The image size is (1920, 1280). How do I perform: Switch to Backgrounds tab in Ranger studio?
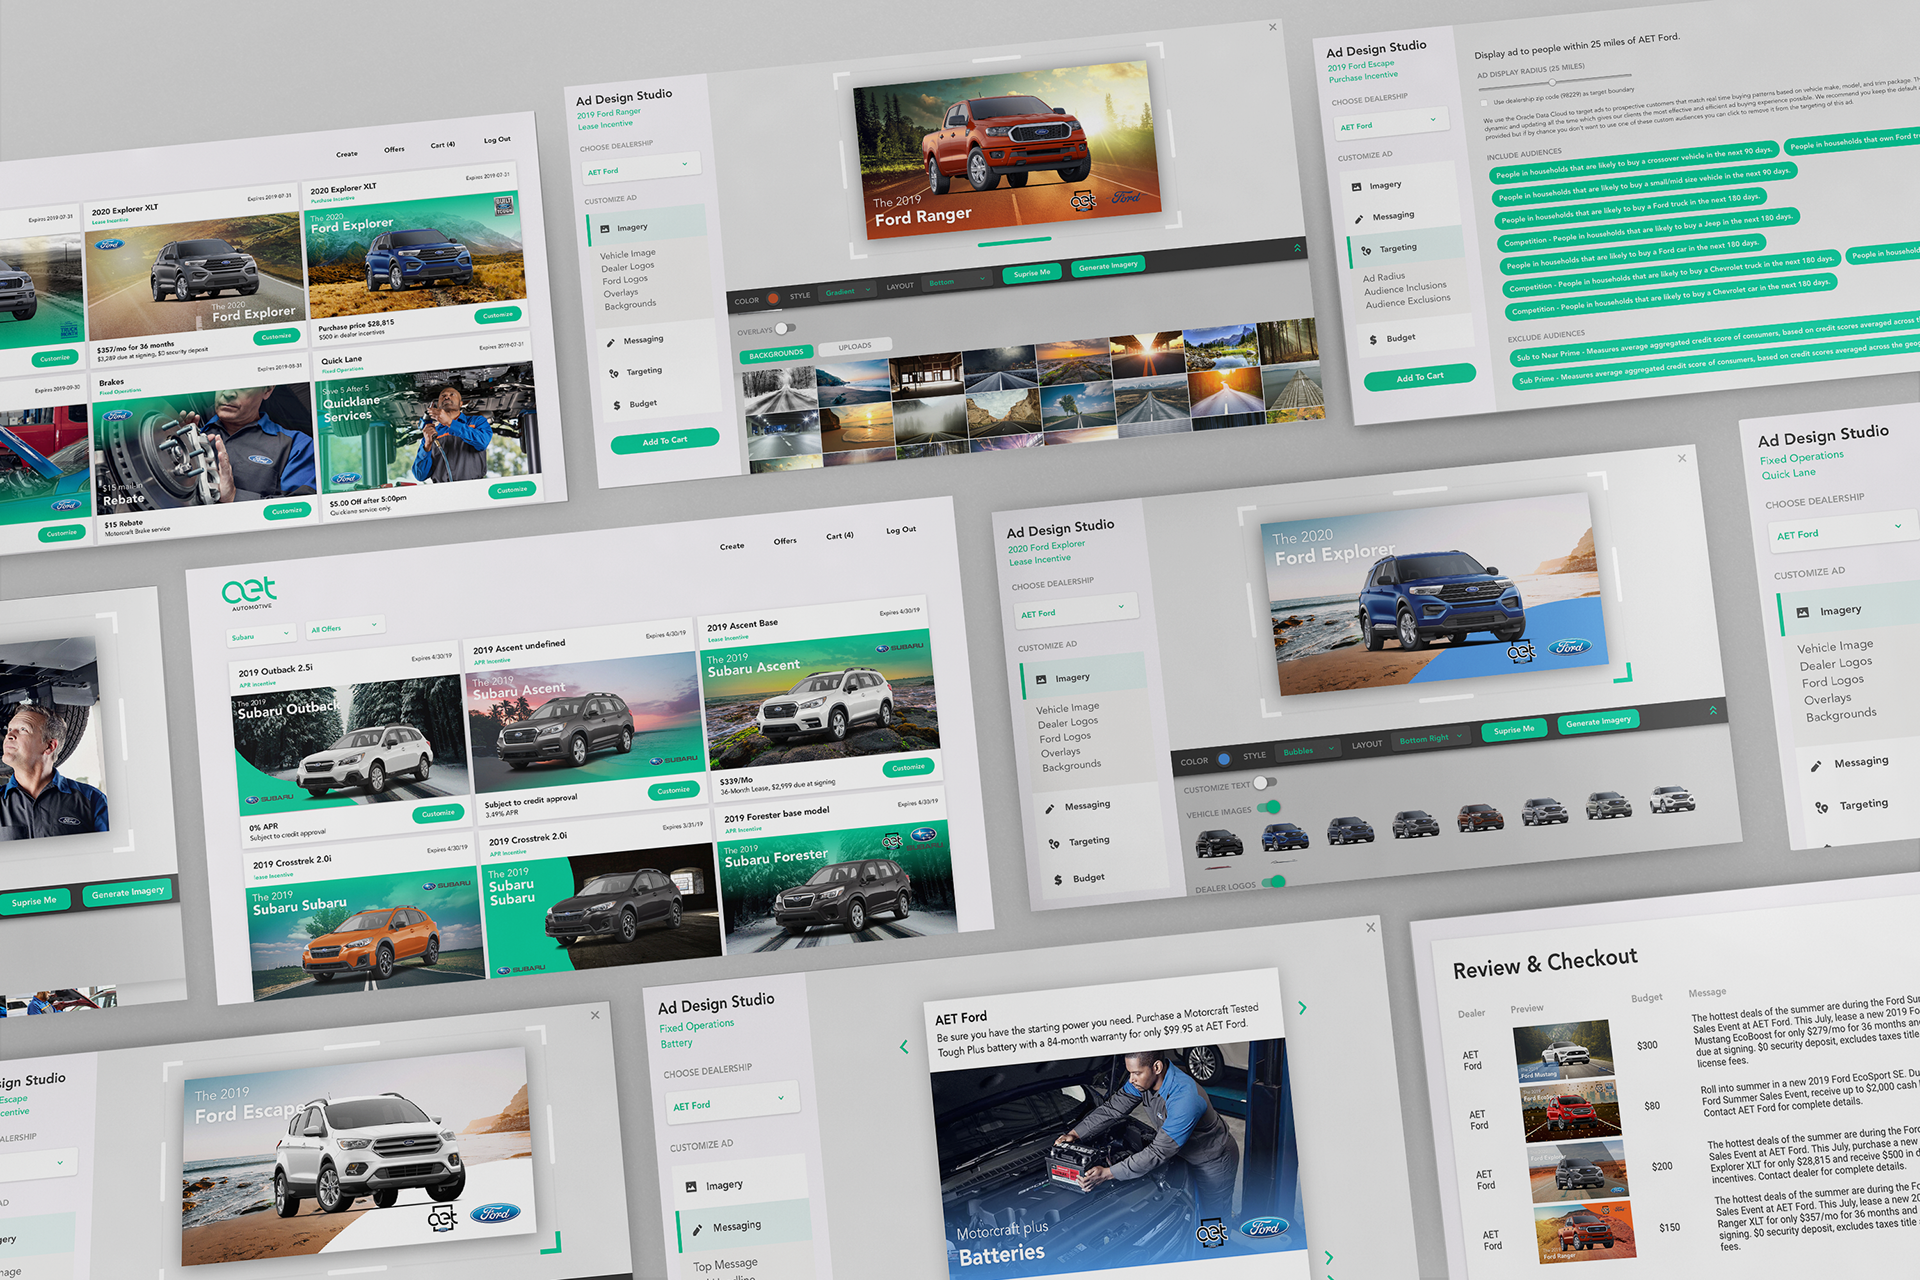point(776,354)
